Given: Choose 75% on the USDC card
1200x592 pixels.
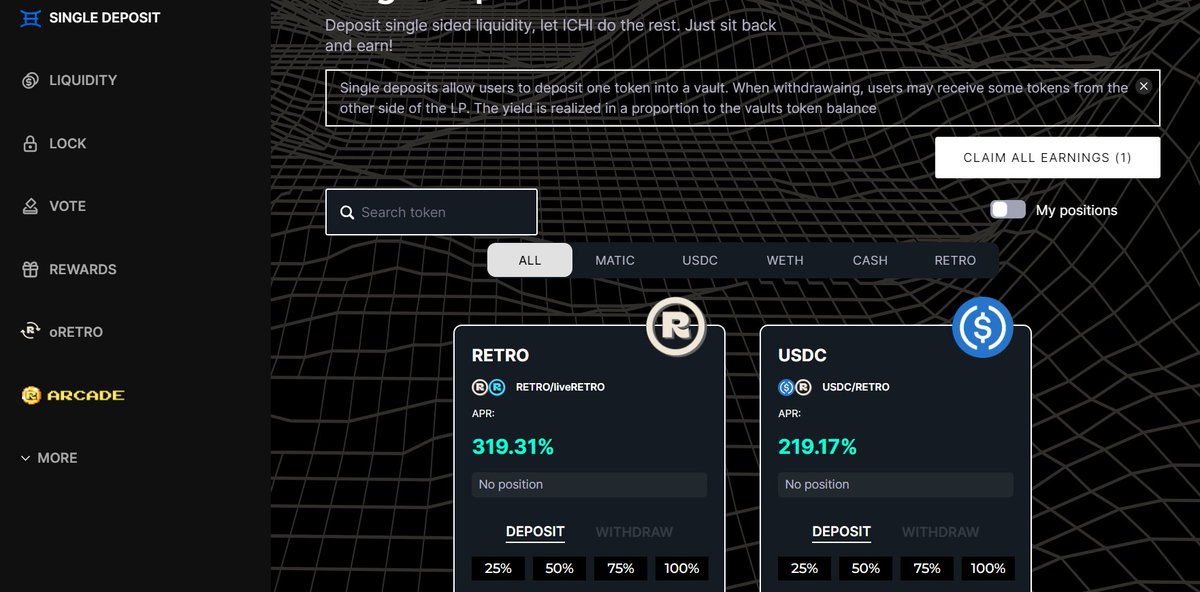Looking at the screenshot, I should 926,568.
